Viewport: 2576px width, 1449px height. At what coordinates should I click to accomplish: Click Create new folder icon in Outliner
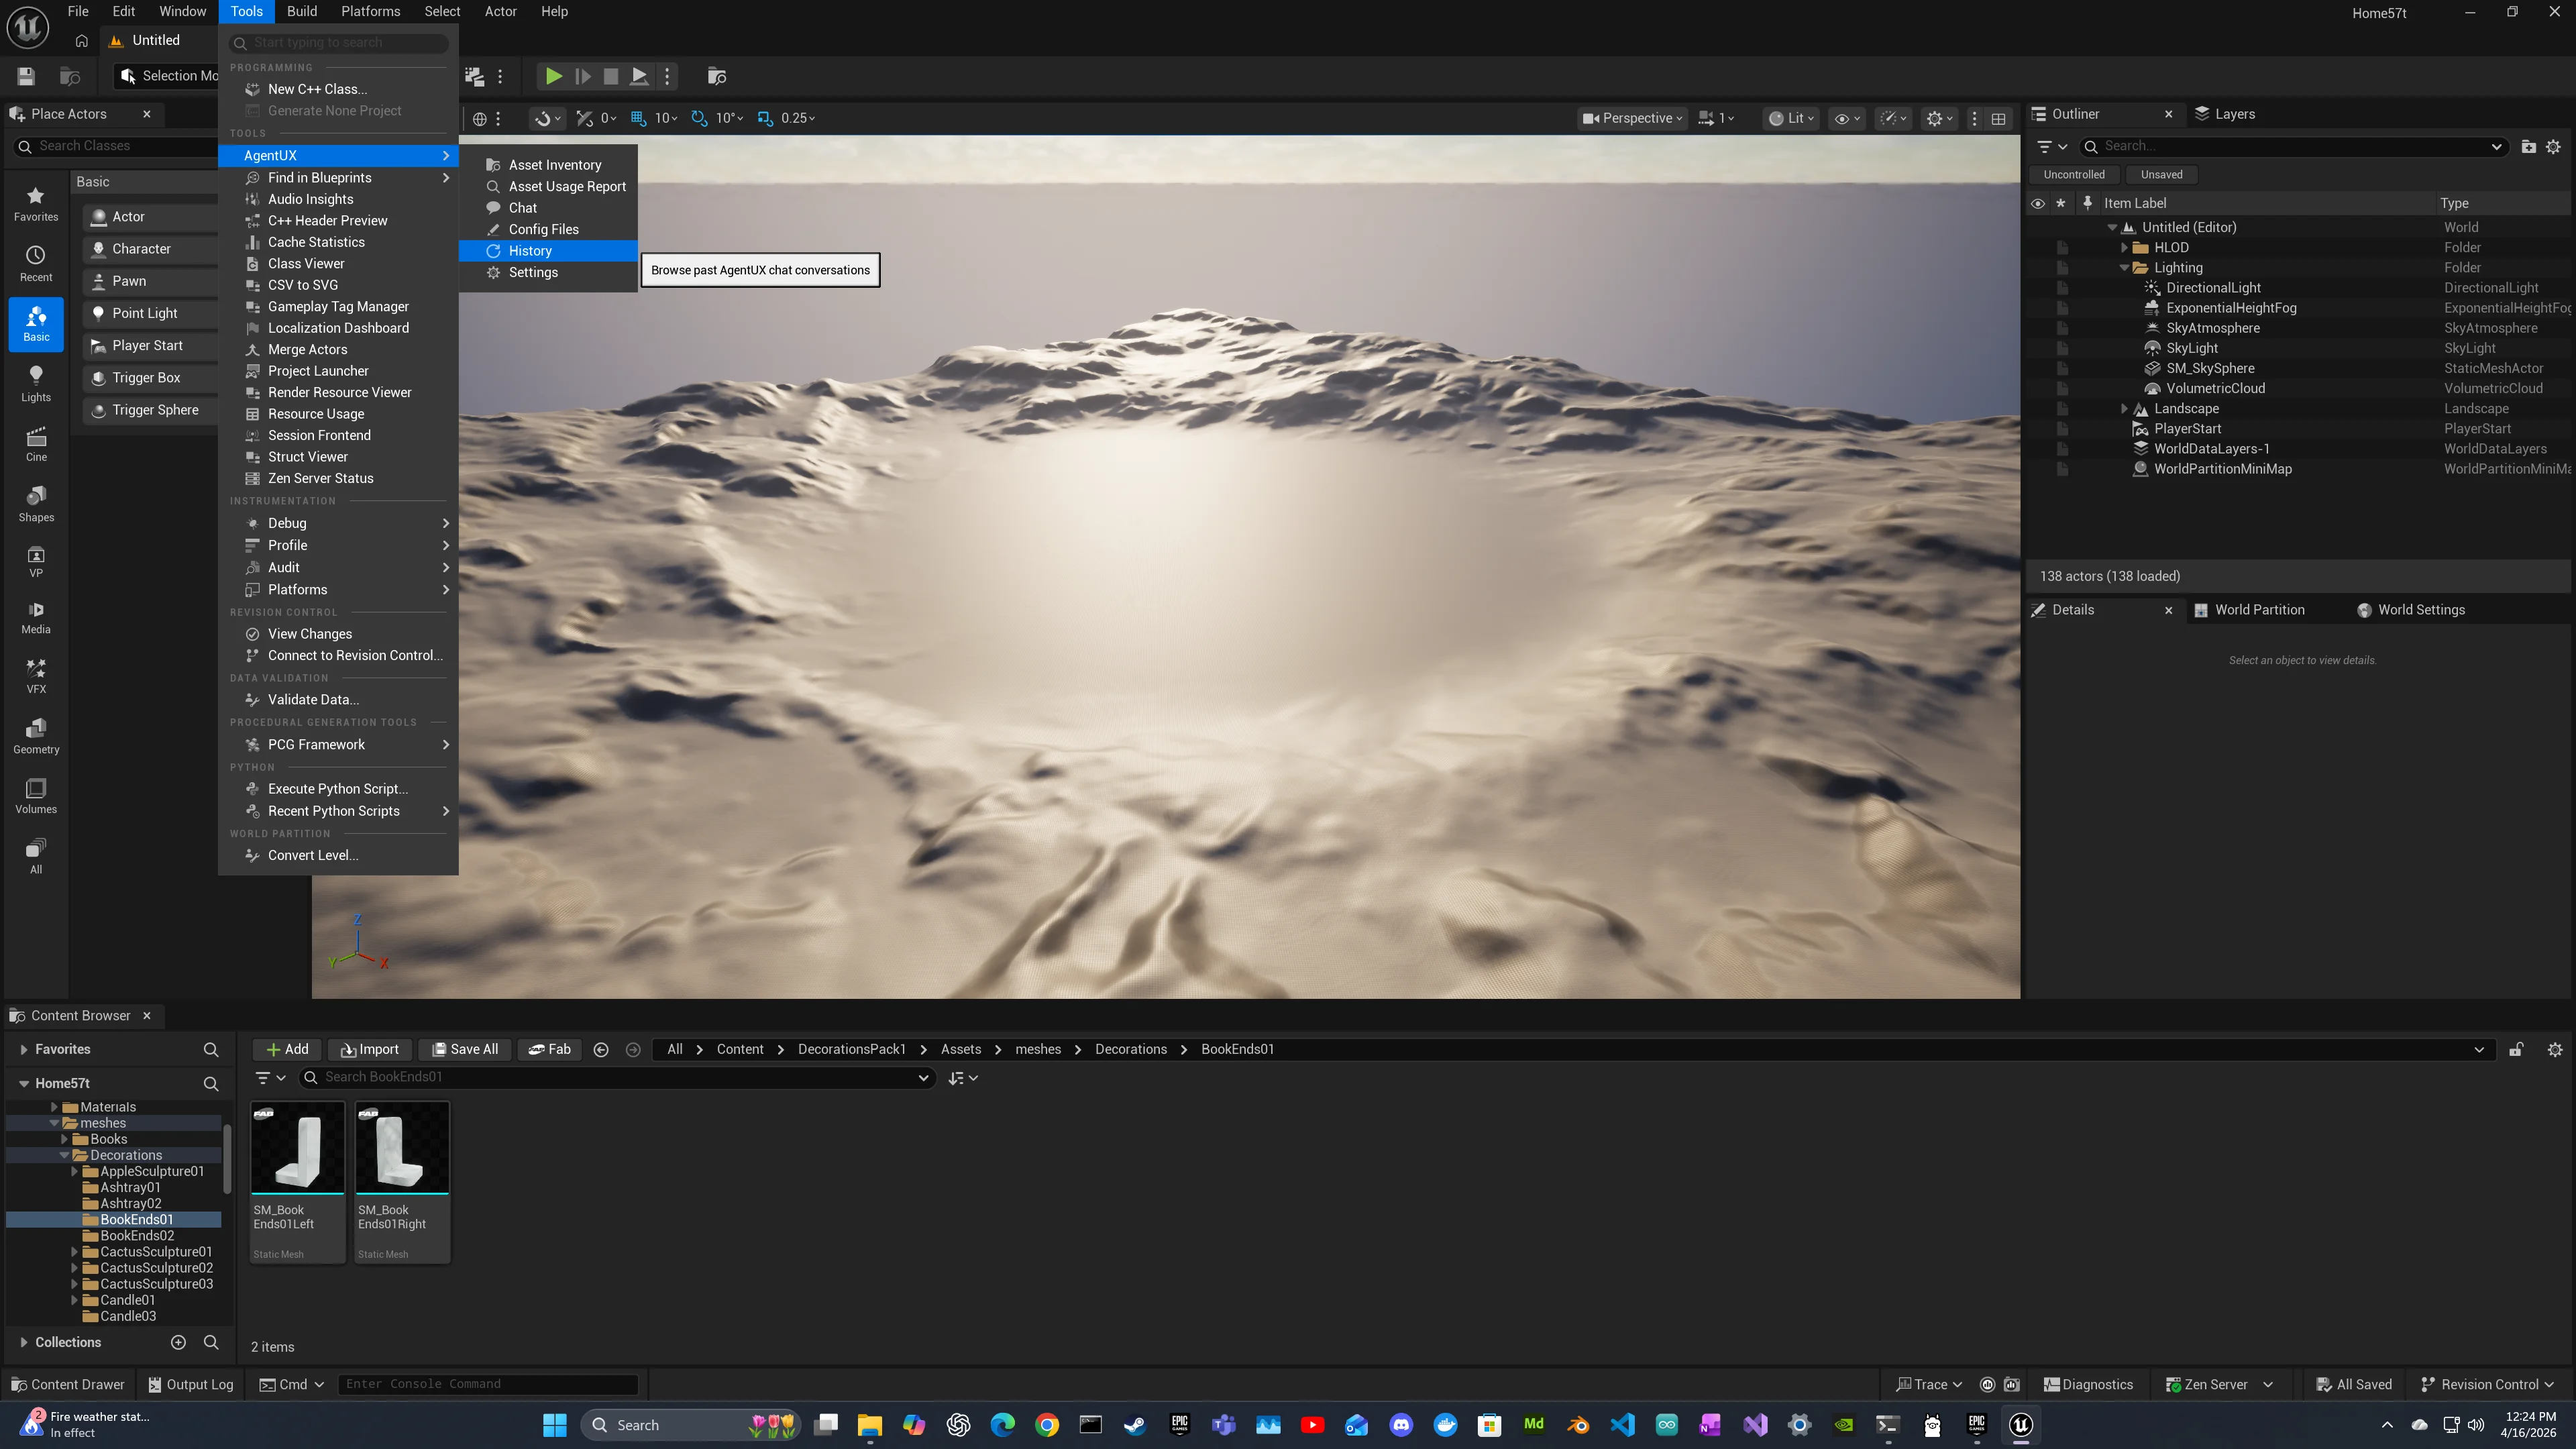click(x=2528, y=146)
